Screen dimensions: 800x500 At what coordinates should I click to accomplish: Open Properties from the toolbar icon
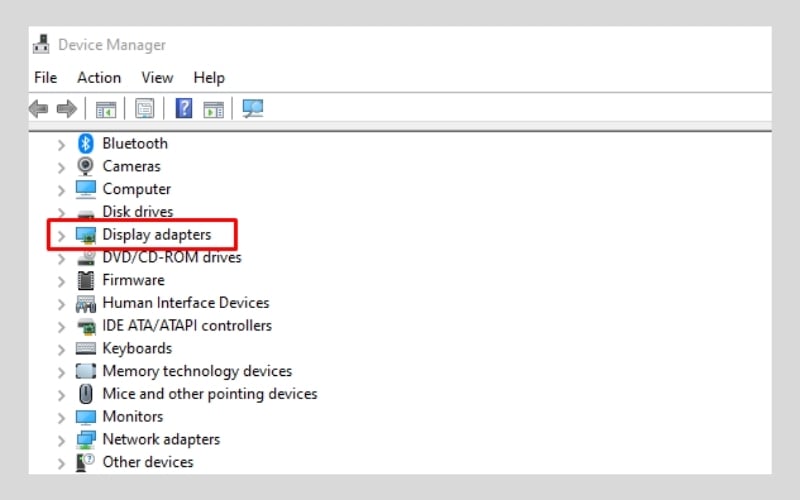[x=145, y=108]
